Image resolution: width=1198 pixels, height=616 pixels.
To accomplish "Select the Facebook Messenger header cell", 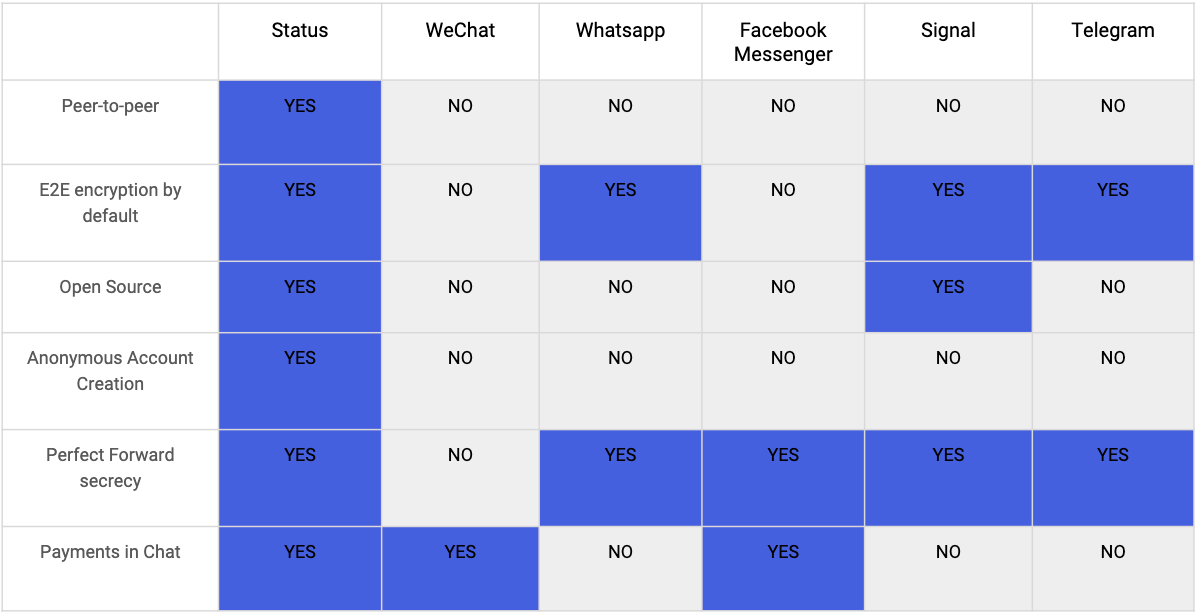I will (783, 41).
